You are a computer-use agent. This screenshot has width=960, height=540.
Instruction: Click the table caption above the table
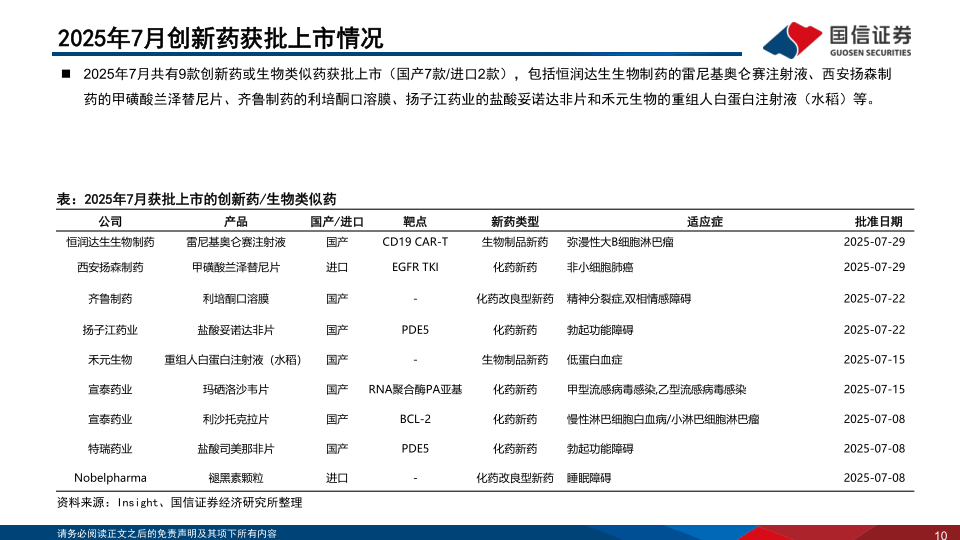tap(196, 200)
